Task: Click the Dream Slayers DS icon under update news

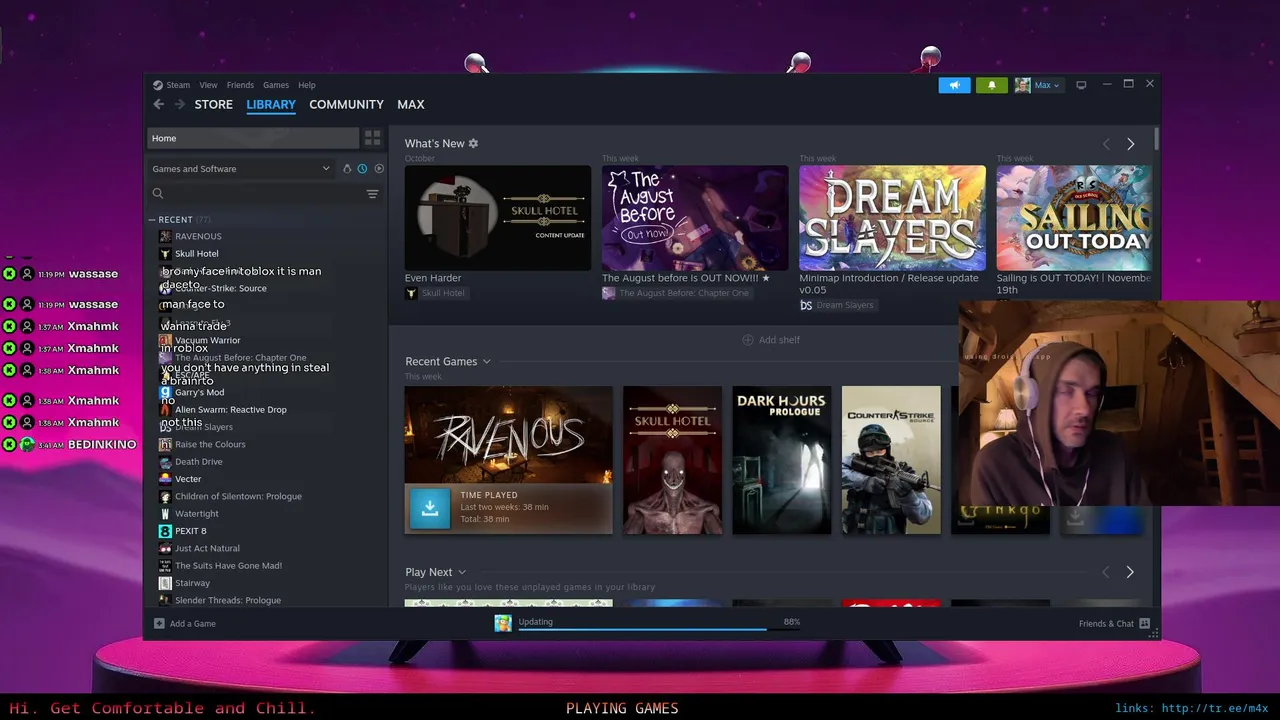Action: pyautogui.click(x=806, y=305)
